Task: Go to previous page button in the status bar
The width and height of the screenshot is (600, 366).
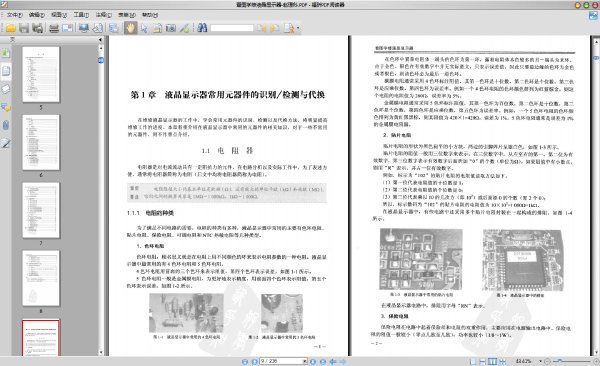Action: point(254,361)
